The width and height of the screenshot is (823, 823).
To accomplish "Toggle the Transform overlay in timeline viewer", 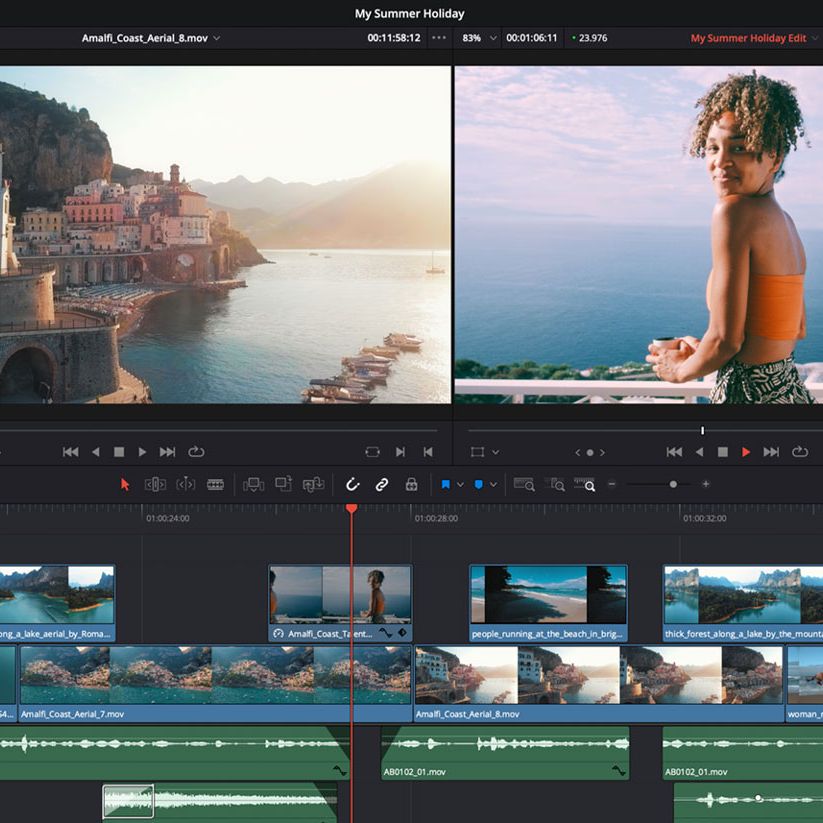I will click(477, 452).
